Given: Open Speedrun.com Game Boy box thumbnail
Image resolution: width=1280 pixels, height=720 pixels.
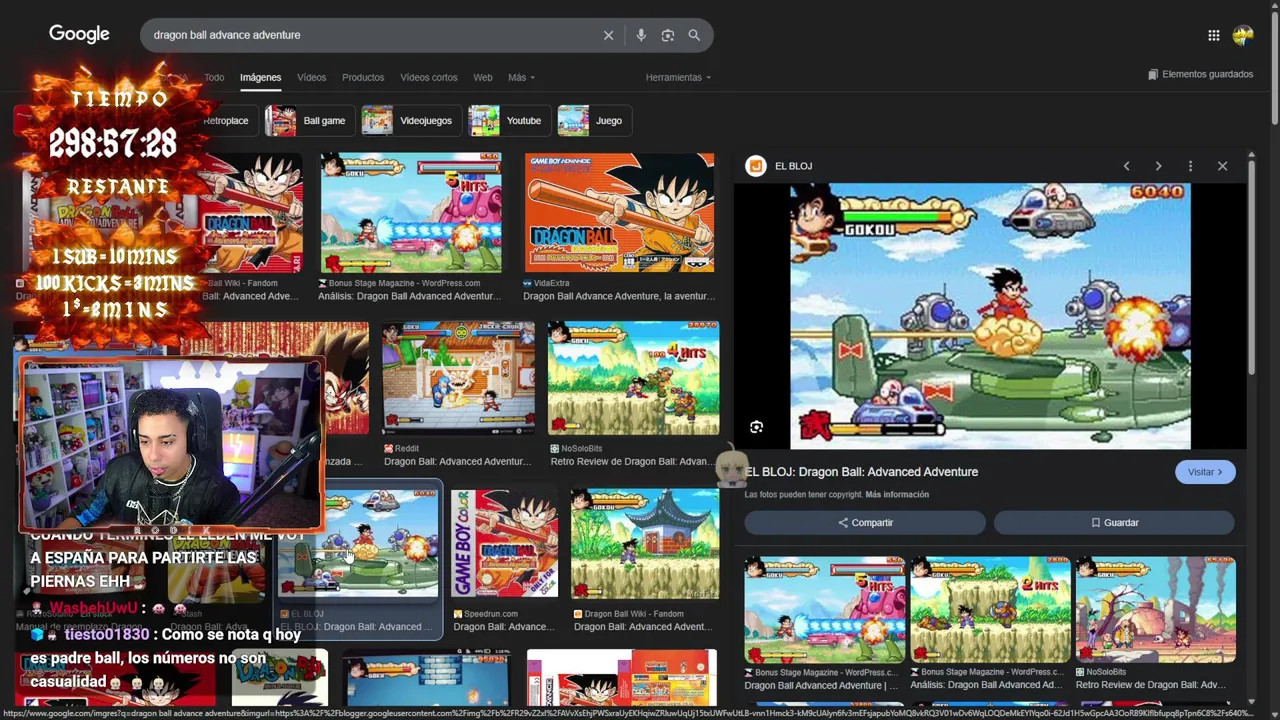Looking at the screenshot, I should coord(504,543).
